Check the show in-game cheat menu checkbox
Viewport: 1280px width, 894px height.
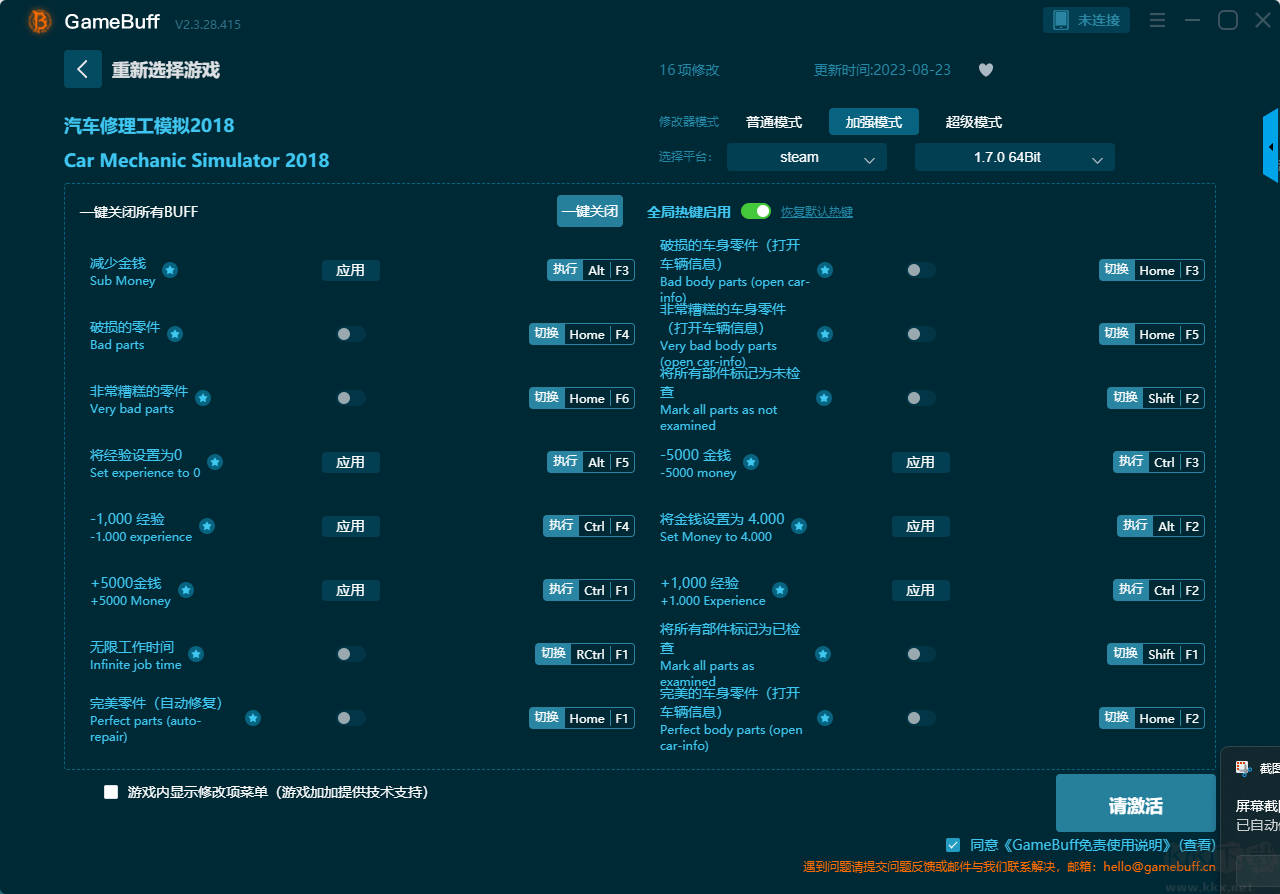coord(111,792)
